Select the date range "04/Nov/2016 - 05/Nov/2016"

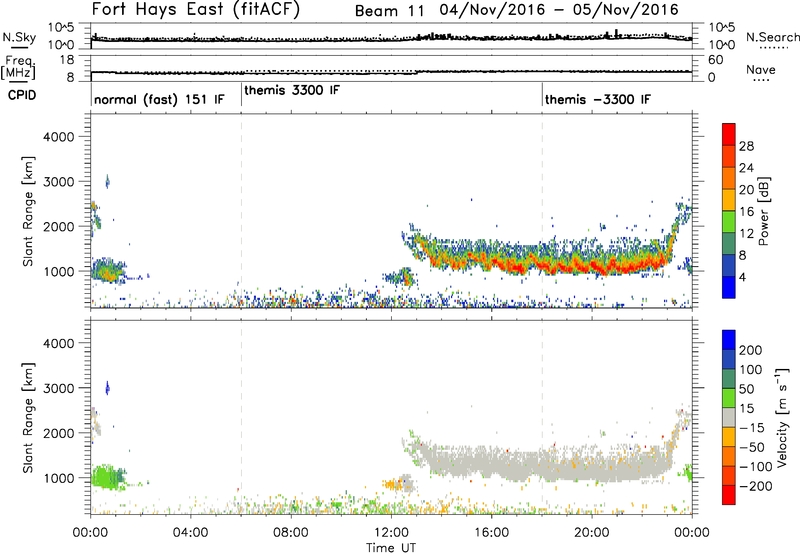pyautogui.click(x=559, y=10)
